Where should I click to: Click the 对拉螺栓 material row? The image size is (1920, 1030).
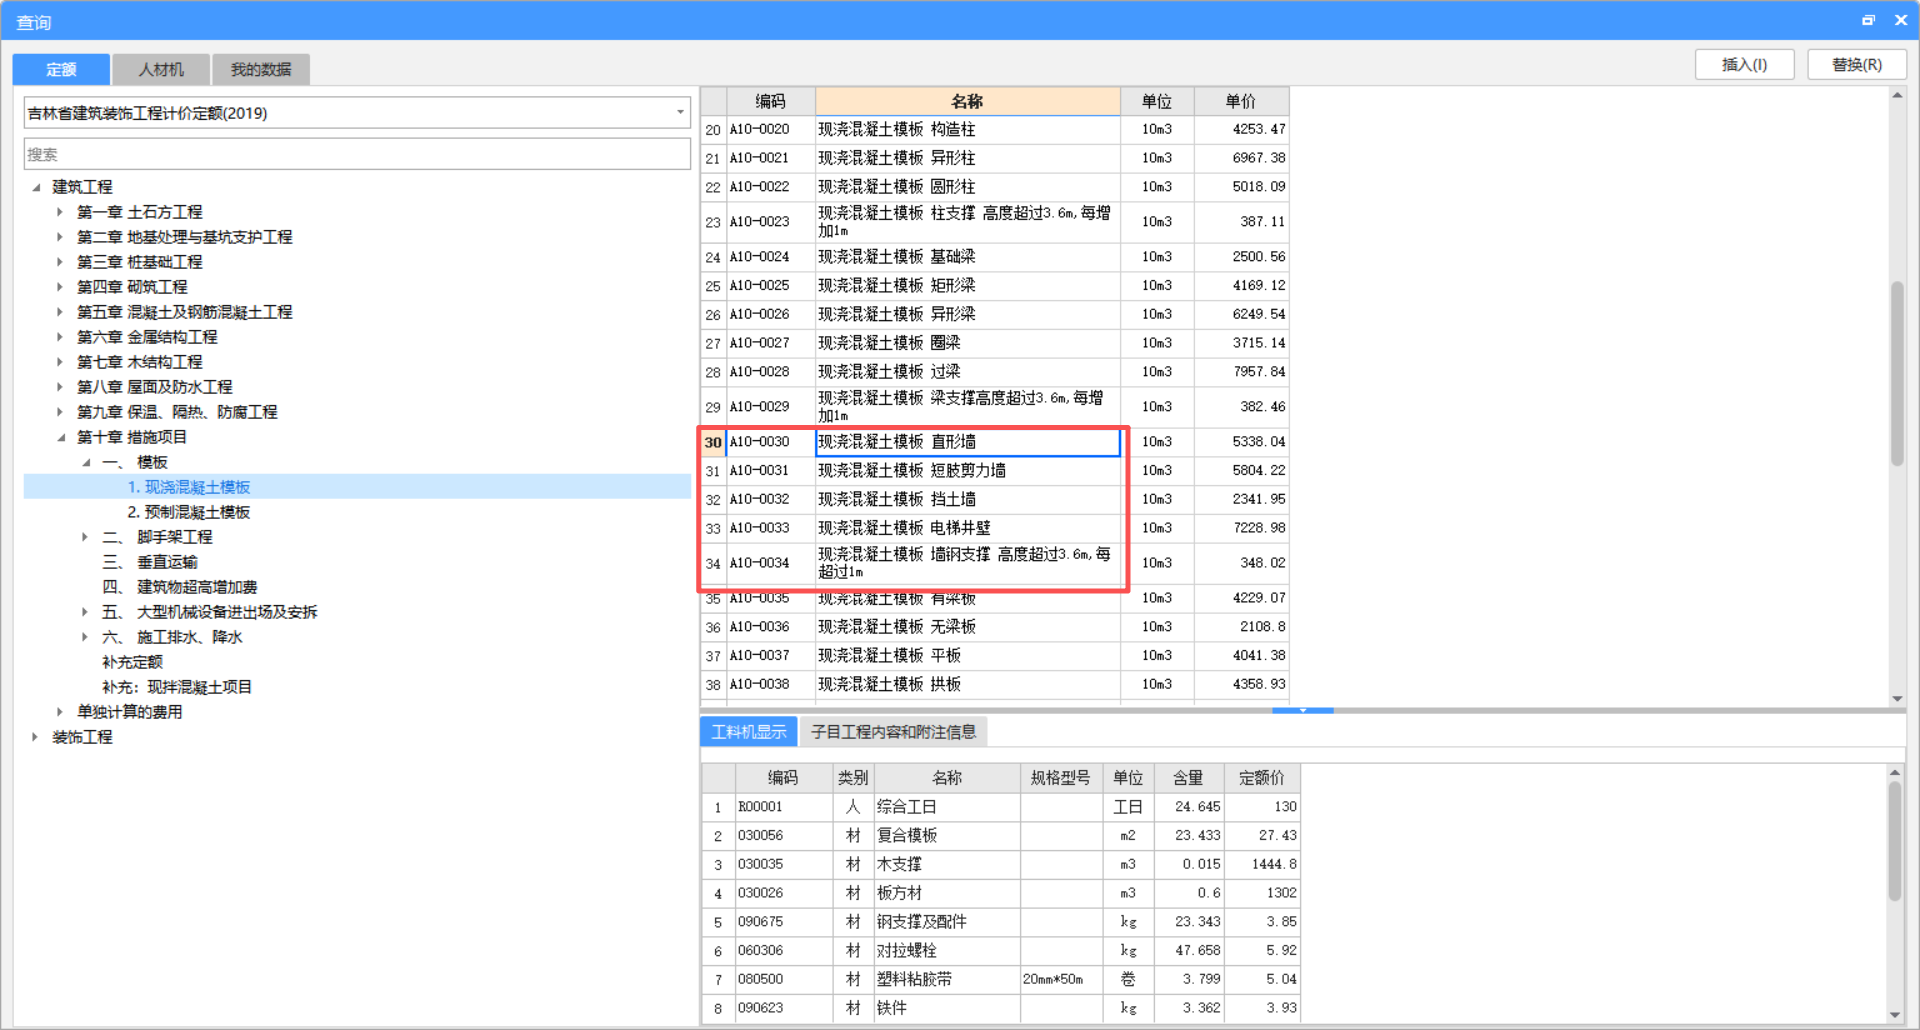(1001, 951)
